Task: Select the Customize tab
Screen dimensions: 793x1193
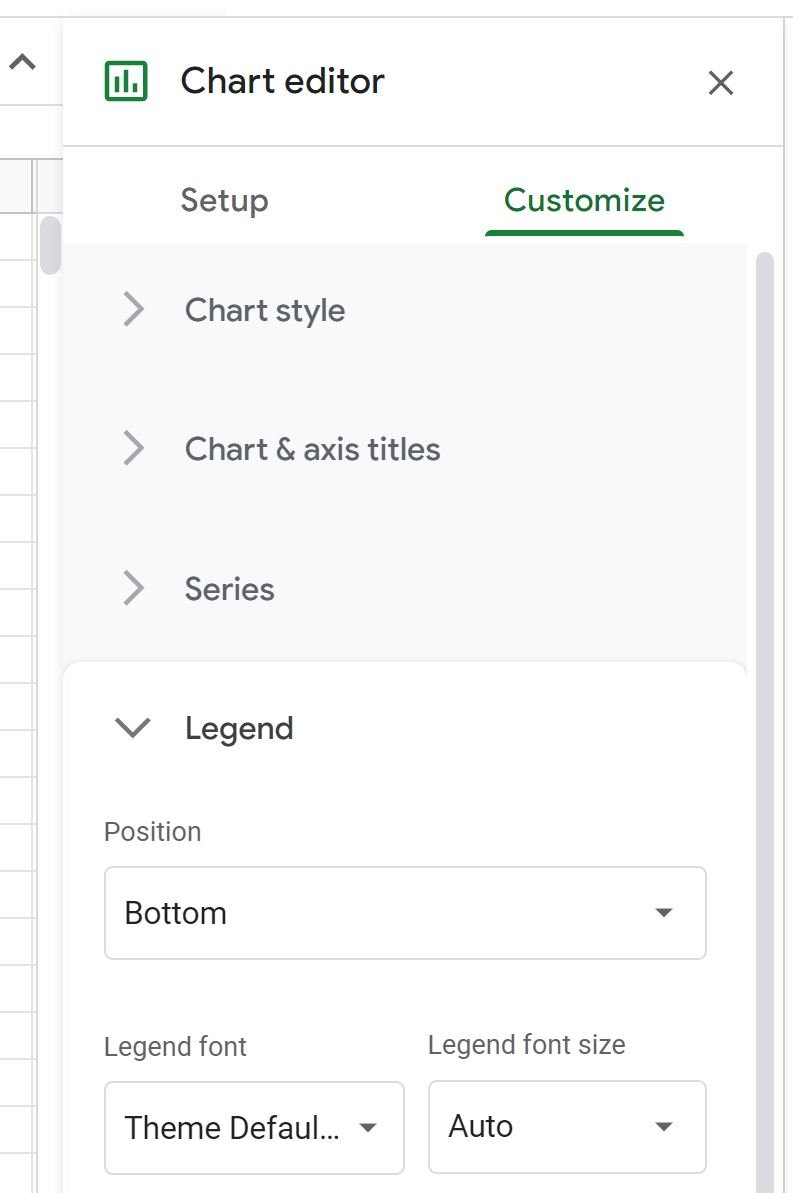Action: 584,200
